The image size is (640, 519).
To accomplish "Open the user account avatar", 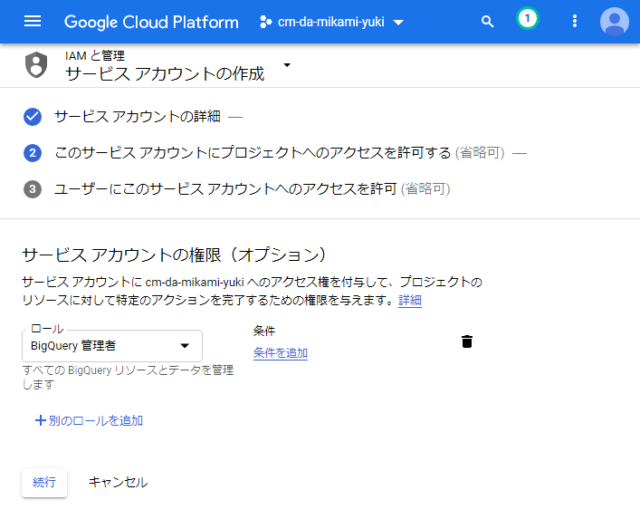I will [x=614, y=21].
